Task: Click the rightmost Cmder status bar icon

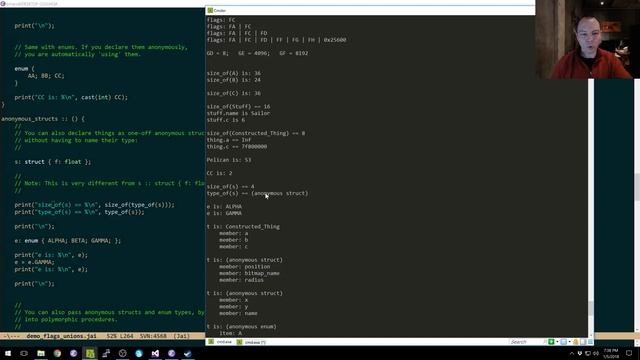Action: point(590,342)
